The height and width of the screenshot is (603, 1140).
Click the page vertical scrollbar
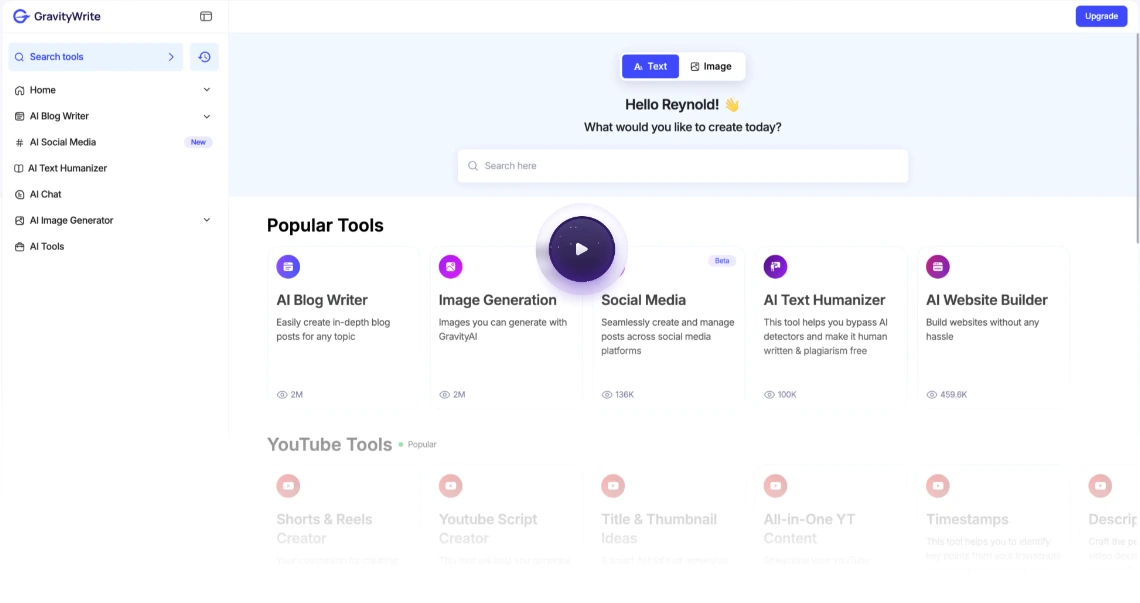click(1136, 138)
